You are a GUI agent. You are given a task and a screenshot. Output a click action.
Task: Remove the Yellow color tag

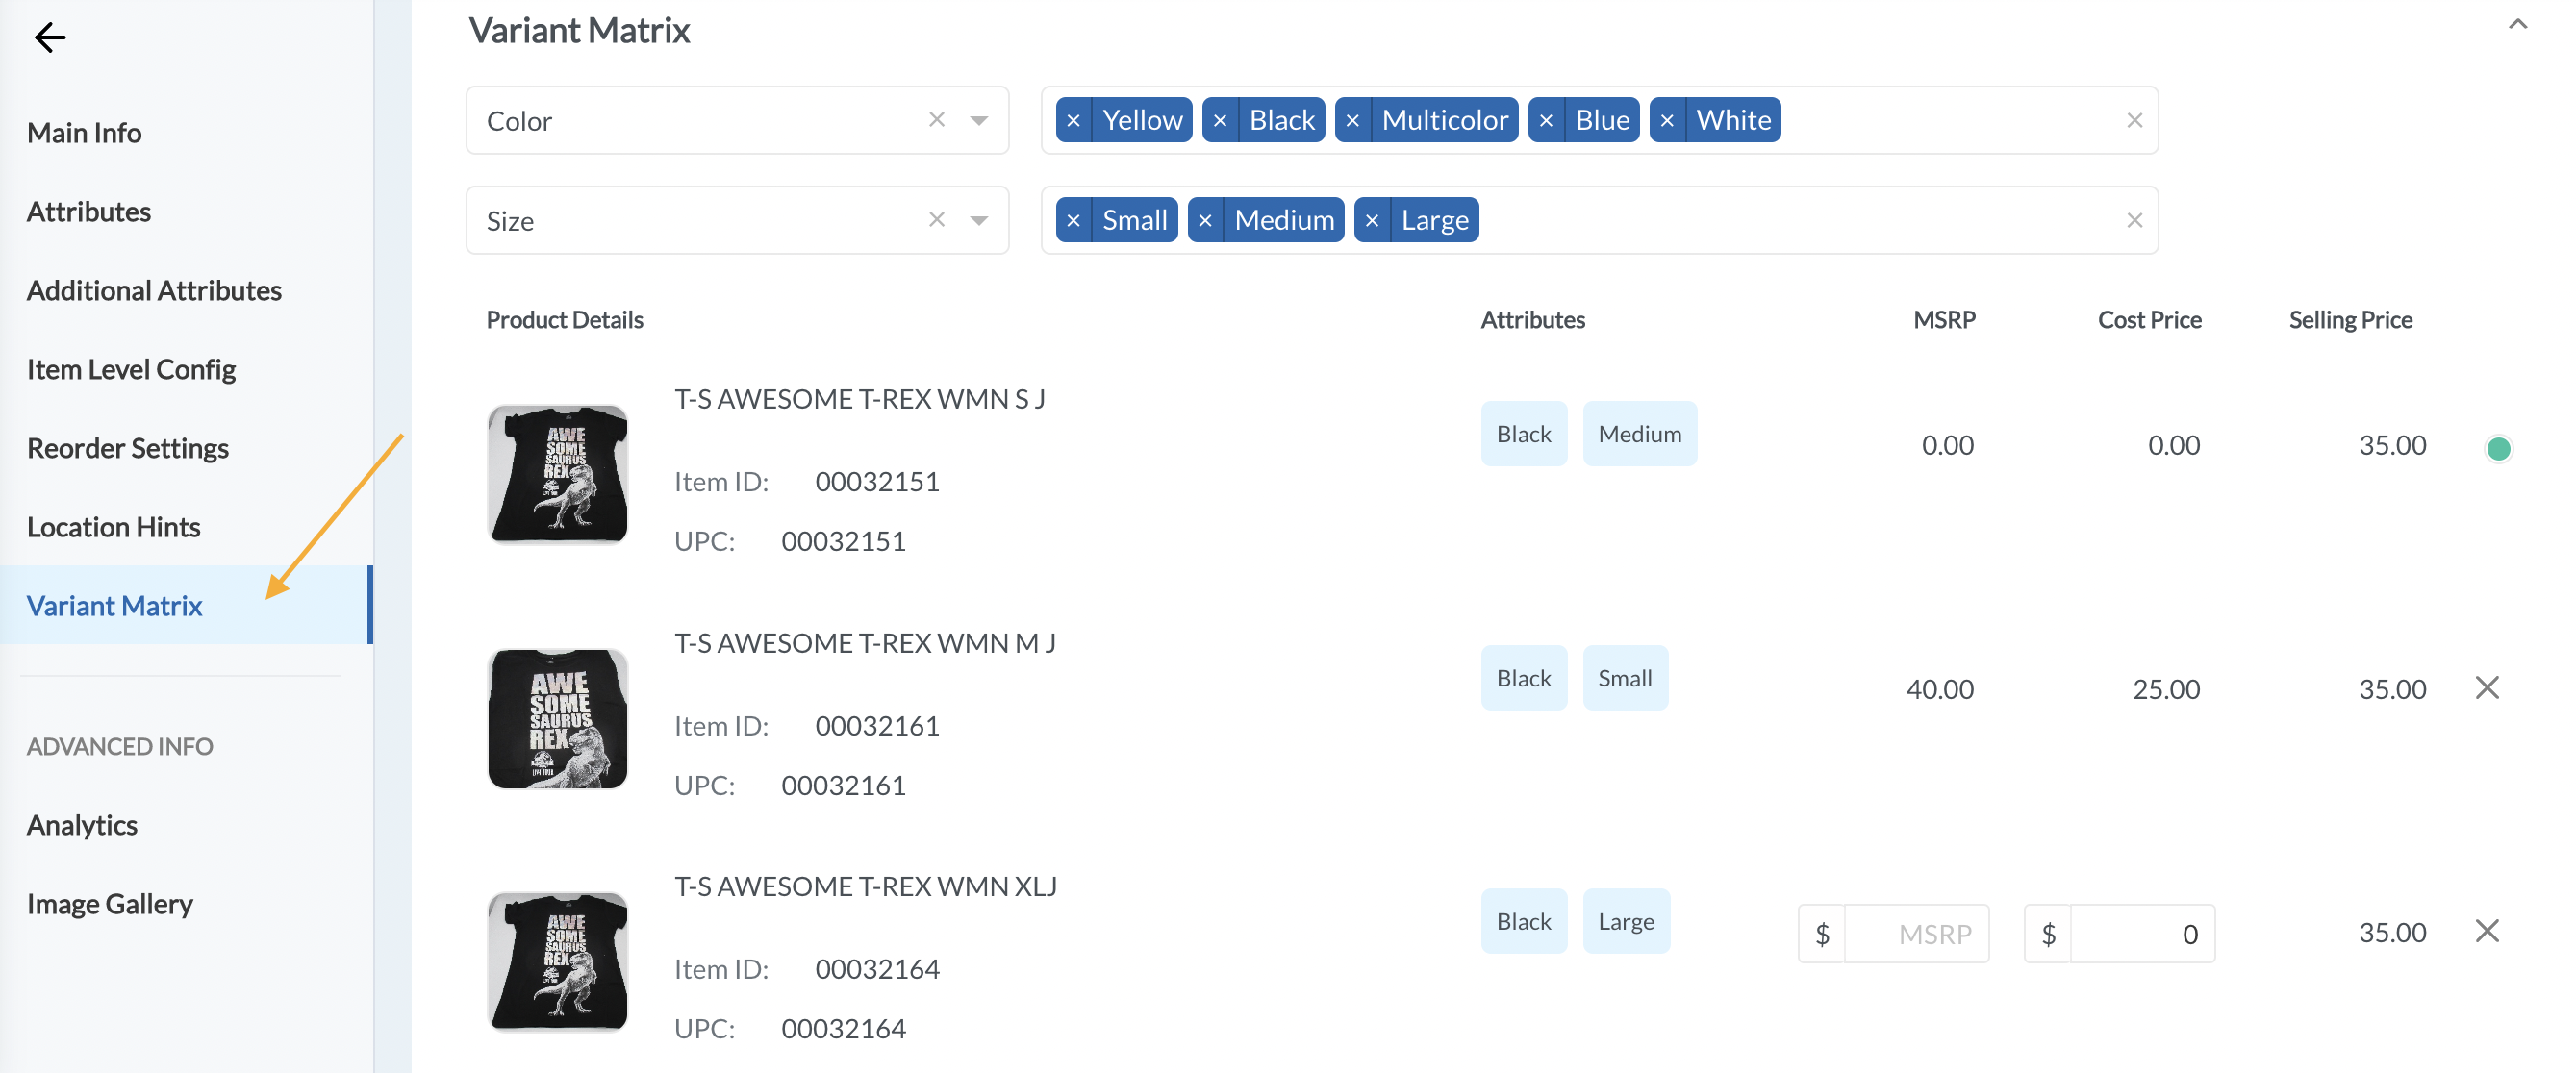coord(1075,119)
